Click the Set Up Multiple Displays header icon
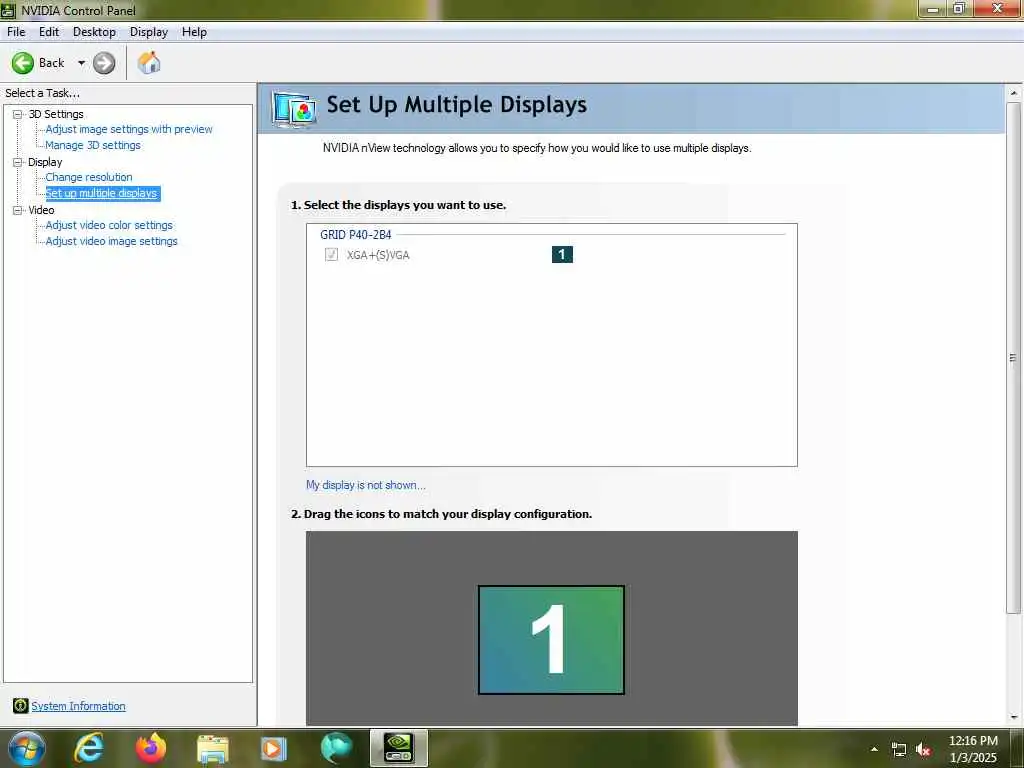1024x768 pixels. [x=295, y=109]
